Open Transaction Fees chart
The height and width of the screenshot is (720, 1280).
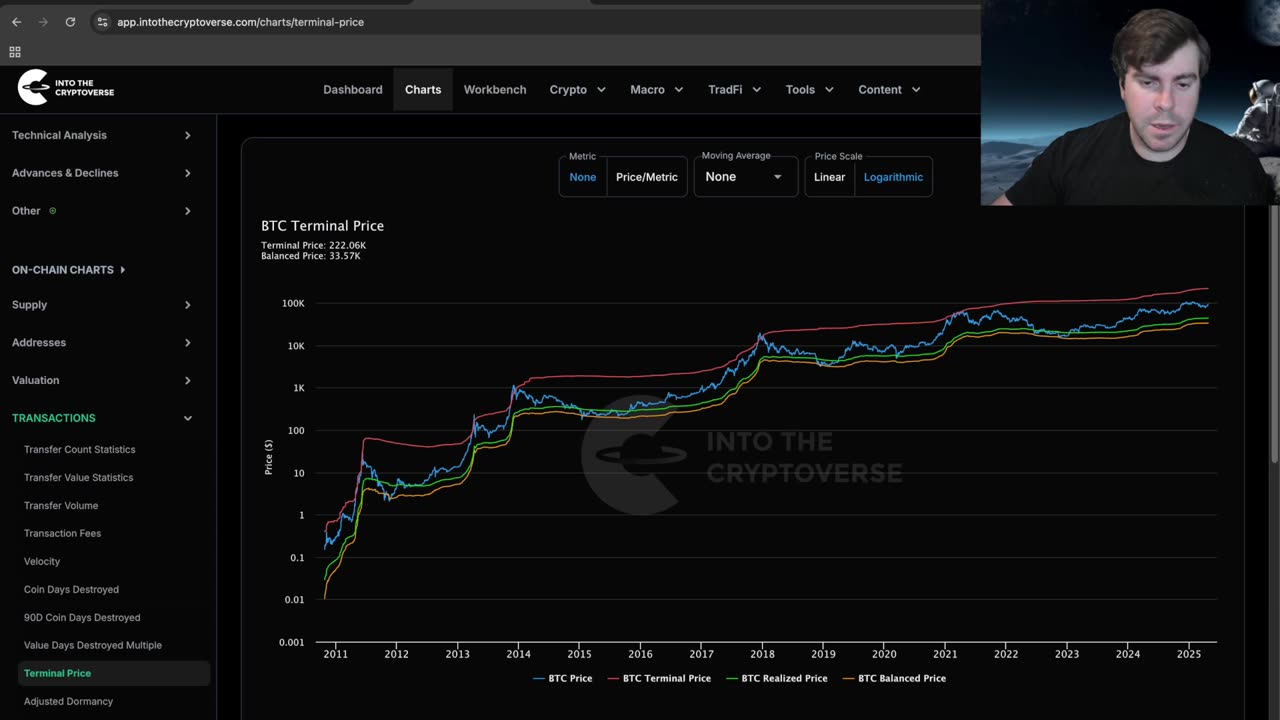click(x=62, y=534)
